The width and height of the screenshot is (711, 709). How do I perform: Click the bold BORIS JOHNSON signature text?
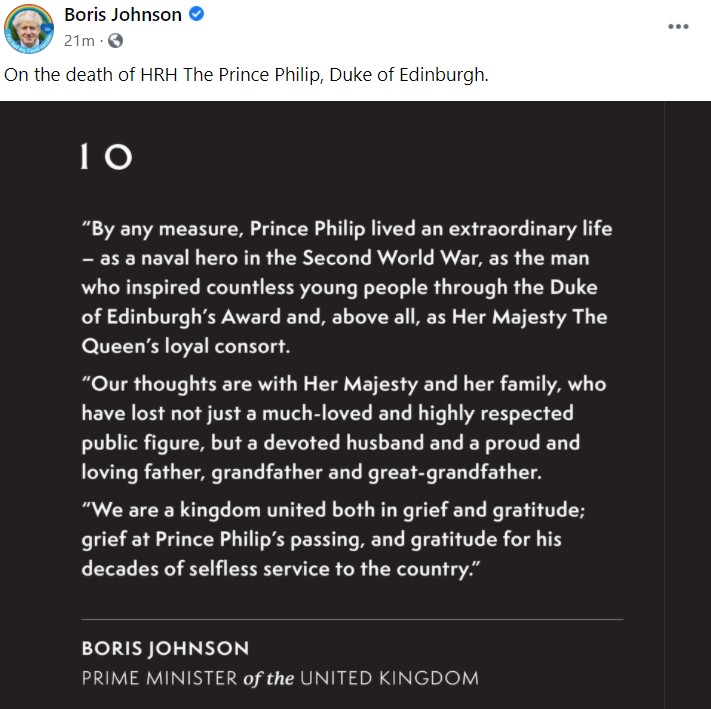pyautogui.click(x=165, y=648)
